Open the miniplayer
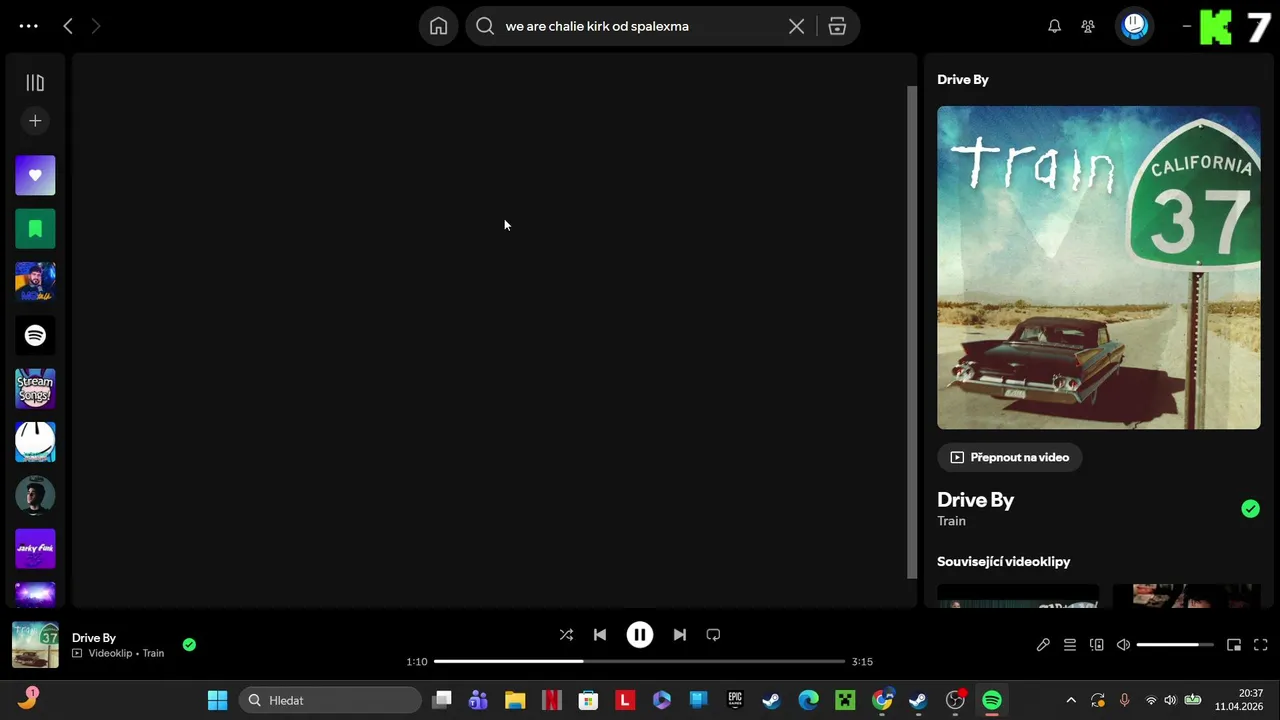1280x720 pixels. (x=1234, y=645)
